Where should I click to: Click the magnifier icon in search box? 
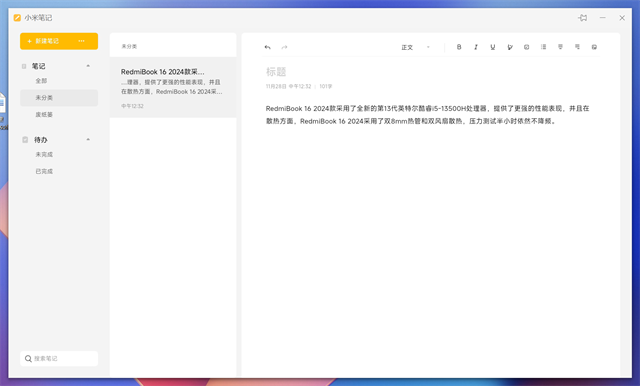point(28,358)
